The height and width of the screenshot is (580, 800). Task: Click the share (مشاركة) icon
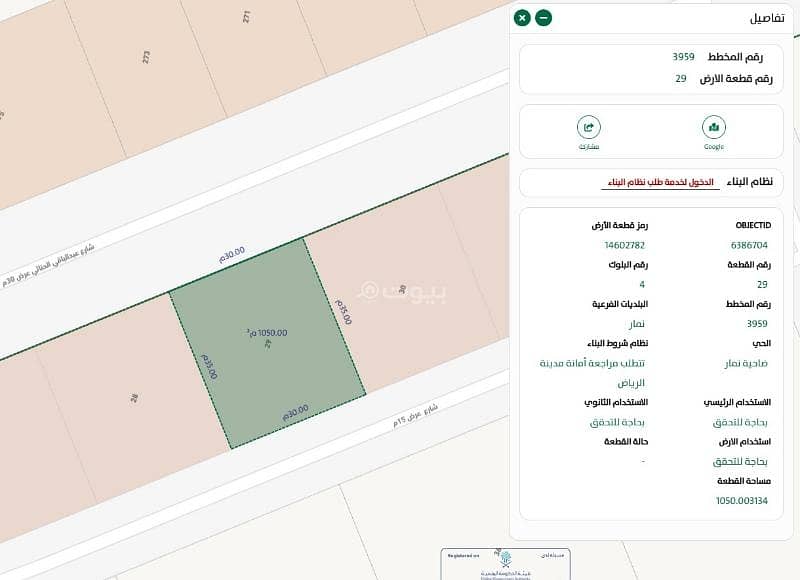[589, 128]
